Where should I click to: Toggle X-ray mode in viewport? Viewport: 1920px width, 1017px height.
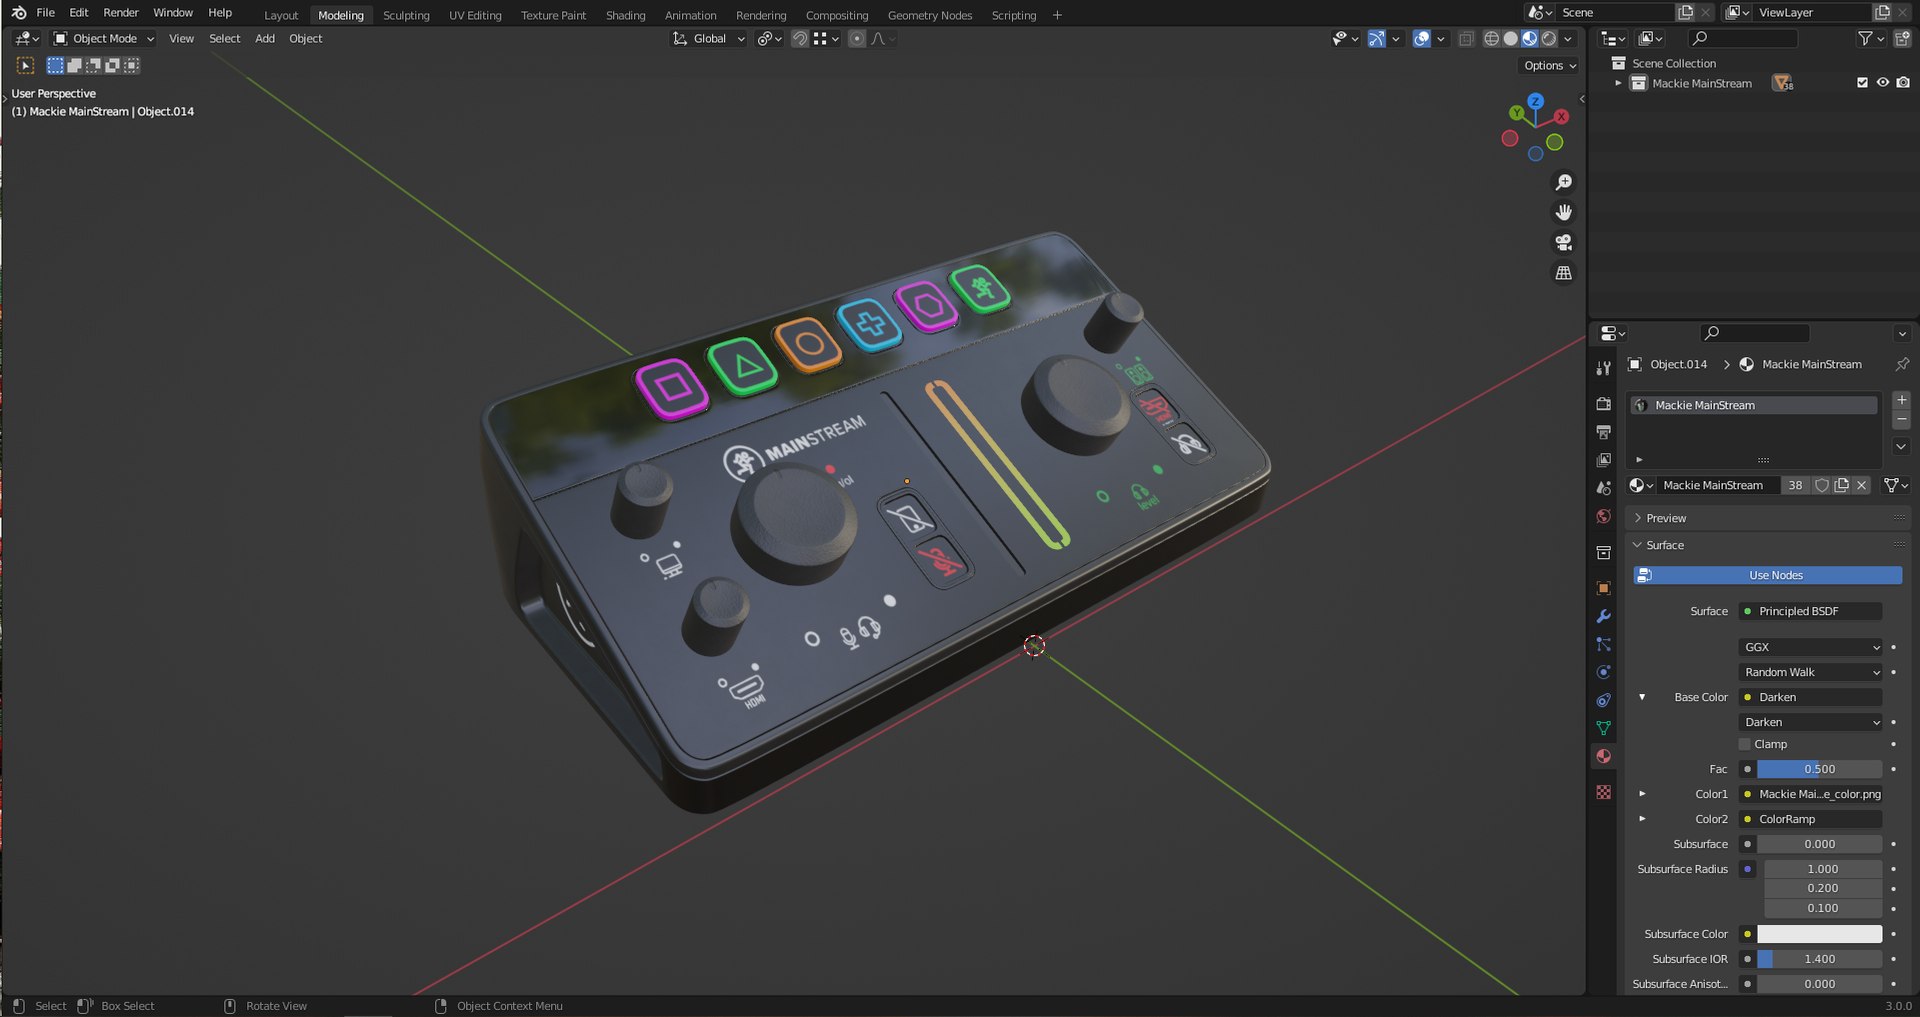pos(1466,38)
